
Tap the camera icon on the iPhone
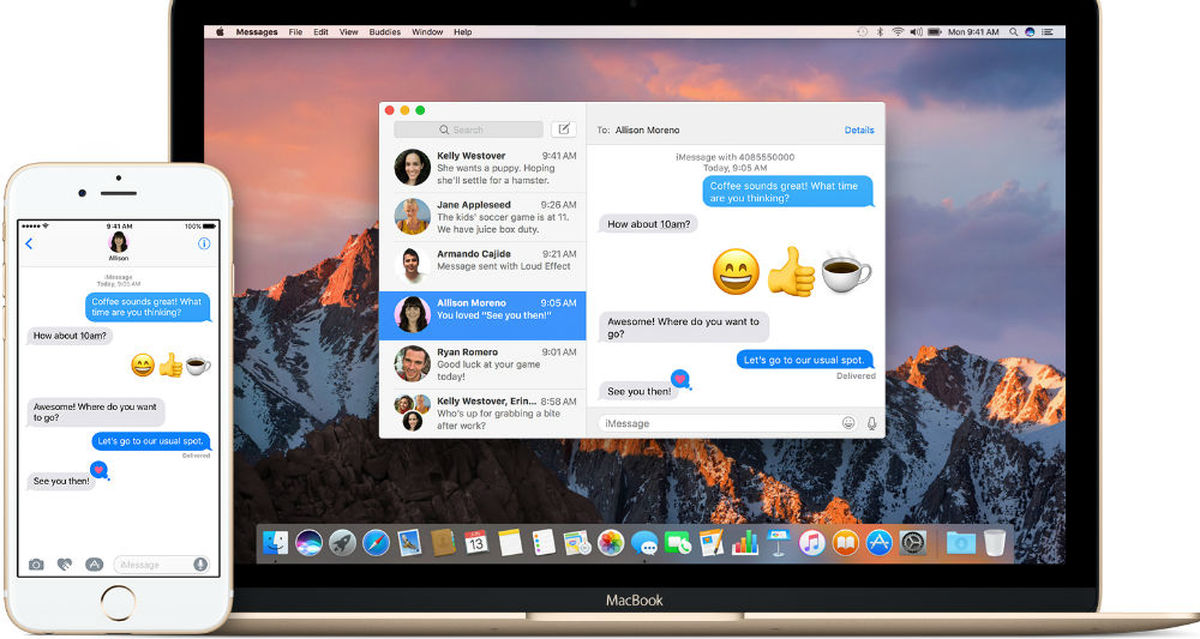tap(37, 564)
